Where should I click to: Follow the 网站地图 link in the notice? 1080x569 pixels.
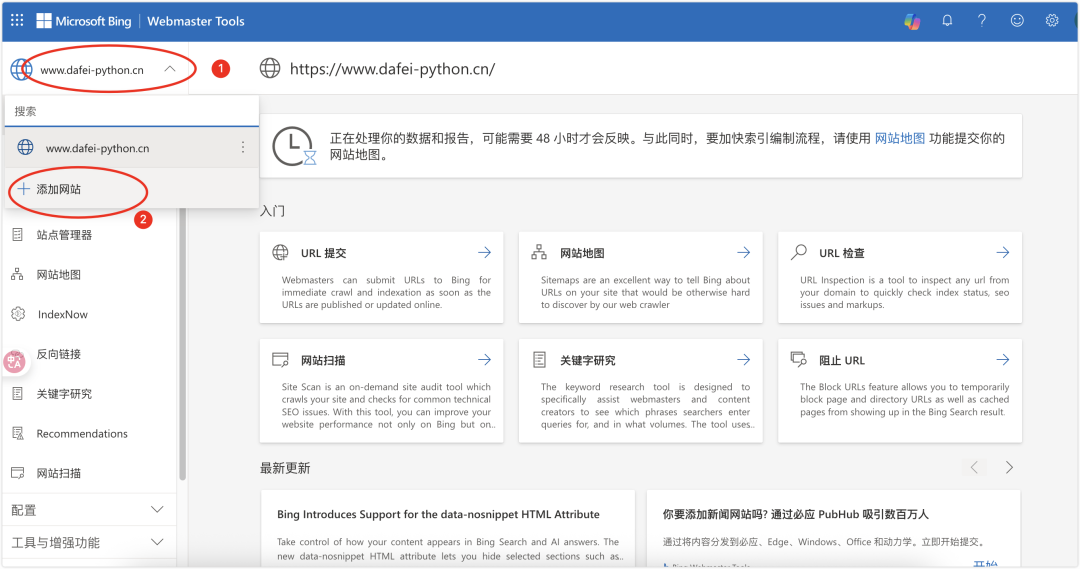(900, 138)
